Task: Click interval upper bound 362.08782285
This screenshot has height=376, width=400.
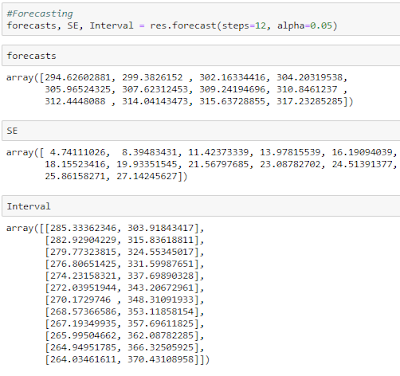Action: pyautogui.click(x=160, y=336)
